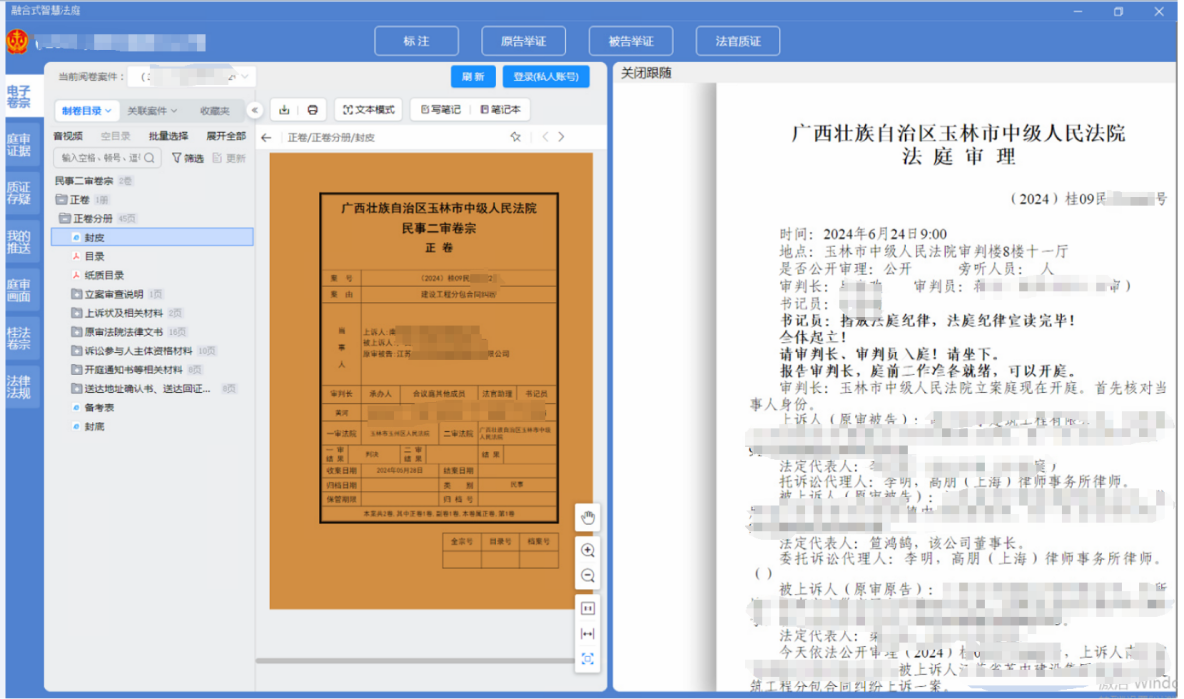Click the fit-to-width icon
Viewport: 1184px width, 699px height.
pyautogui.click(x=588, y=633)
